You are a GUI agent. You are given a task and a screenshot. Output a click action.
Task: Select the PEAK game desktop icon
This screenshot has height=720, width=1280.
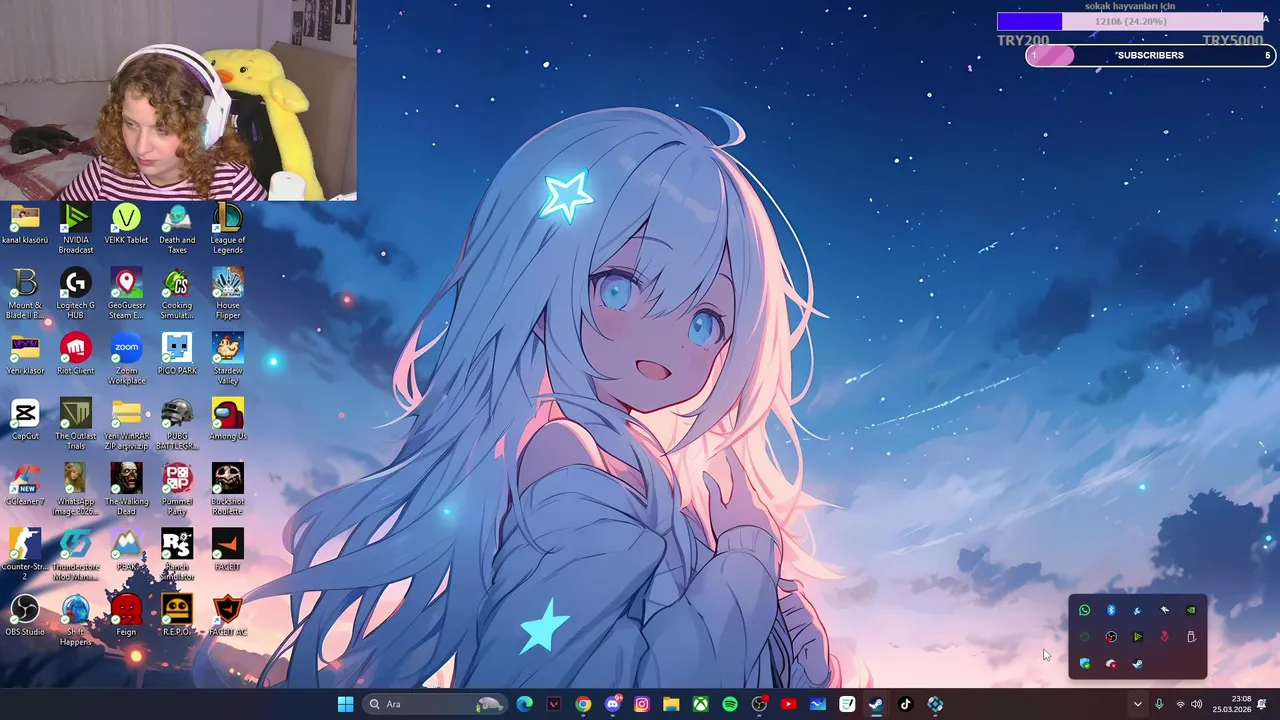coord(126,551)
